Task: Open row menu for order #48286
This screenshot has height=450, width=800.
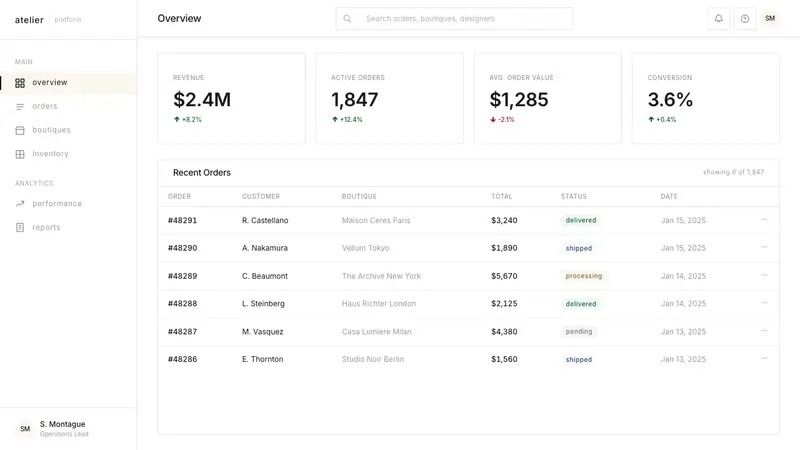Action: (764, 358)
